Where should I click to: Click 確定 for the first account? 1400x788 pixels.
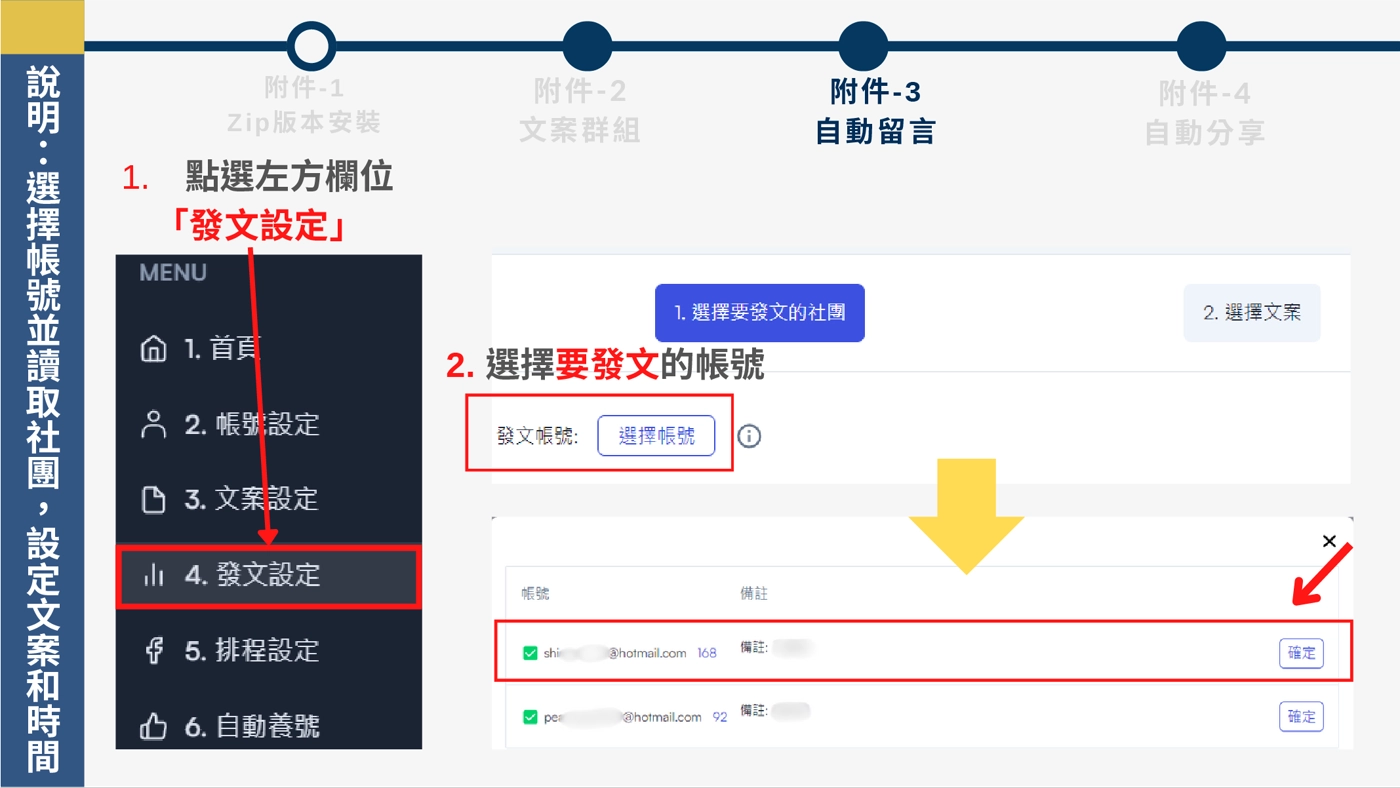pyautogui.click(x=1301, y=653)
